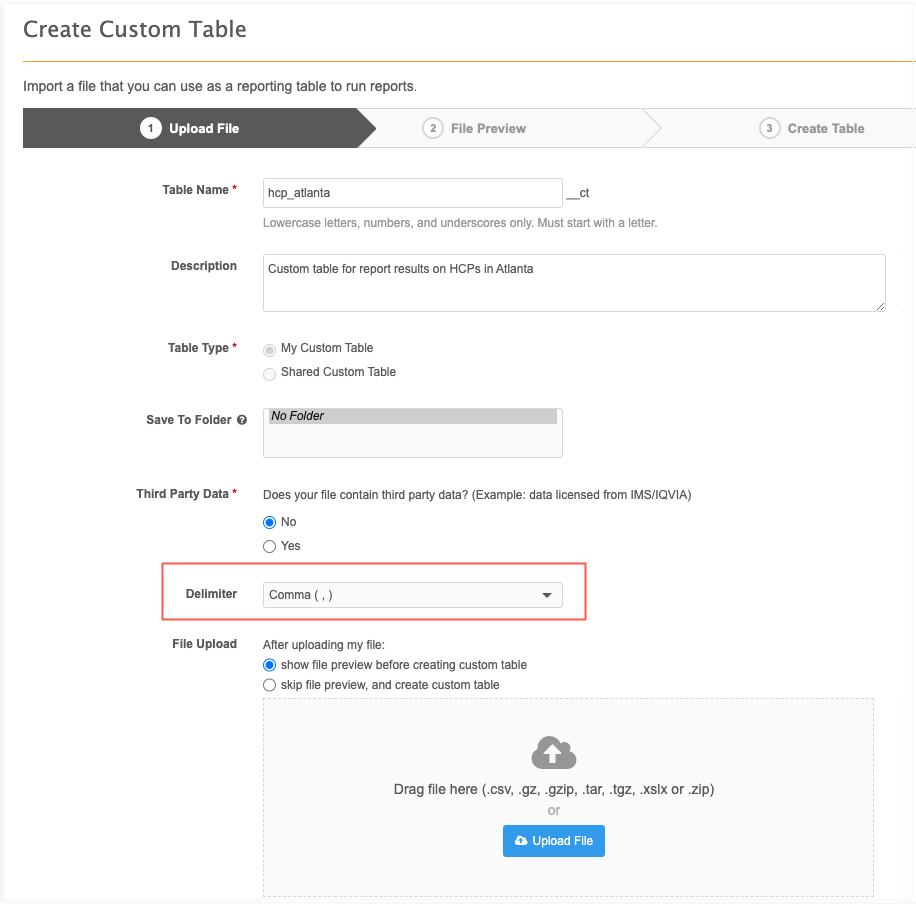Click the Table Name input field
Image resolution: width=916 pixels, height=905 pixels.
tap(412, 193)
